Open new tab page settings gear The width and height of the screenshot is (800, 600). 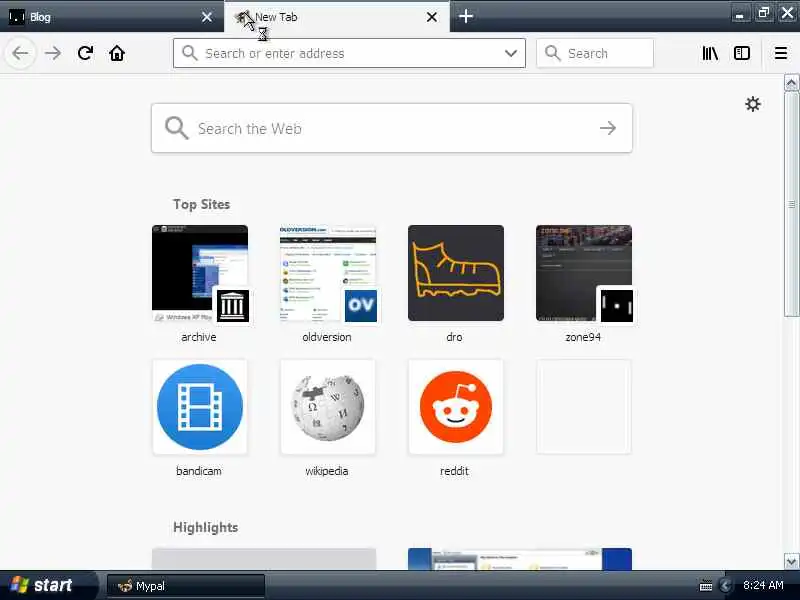(x=753, y=104)
